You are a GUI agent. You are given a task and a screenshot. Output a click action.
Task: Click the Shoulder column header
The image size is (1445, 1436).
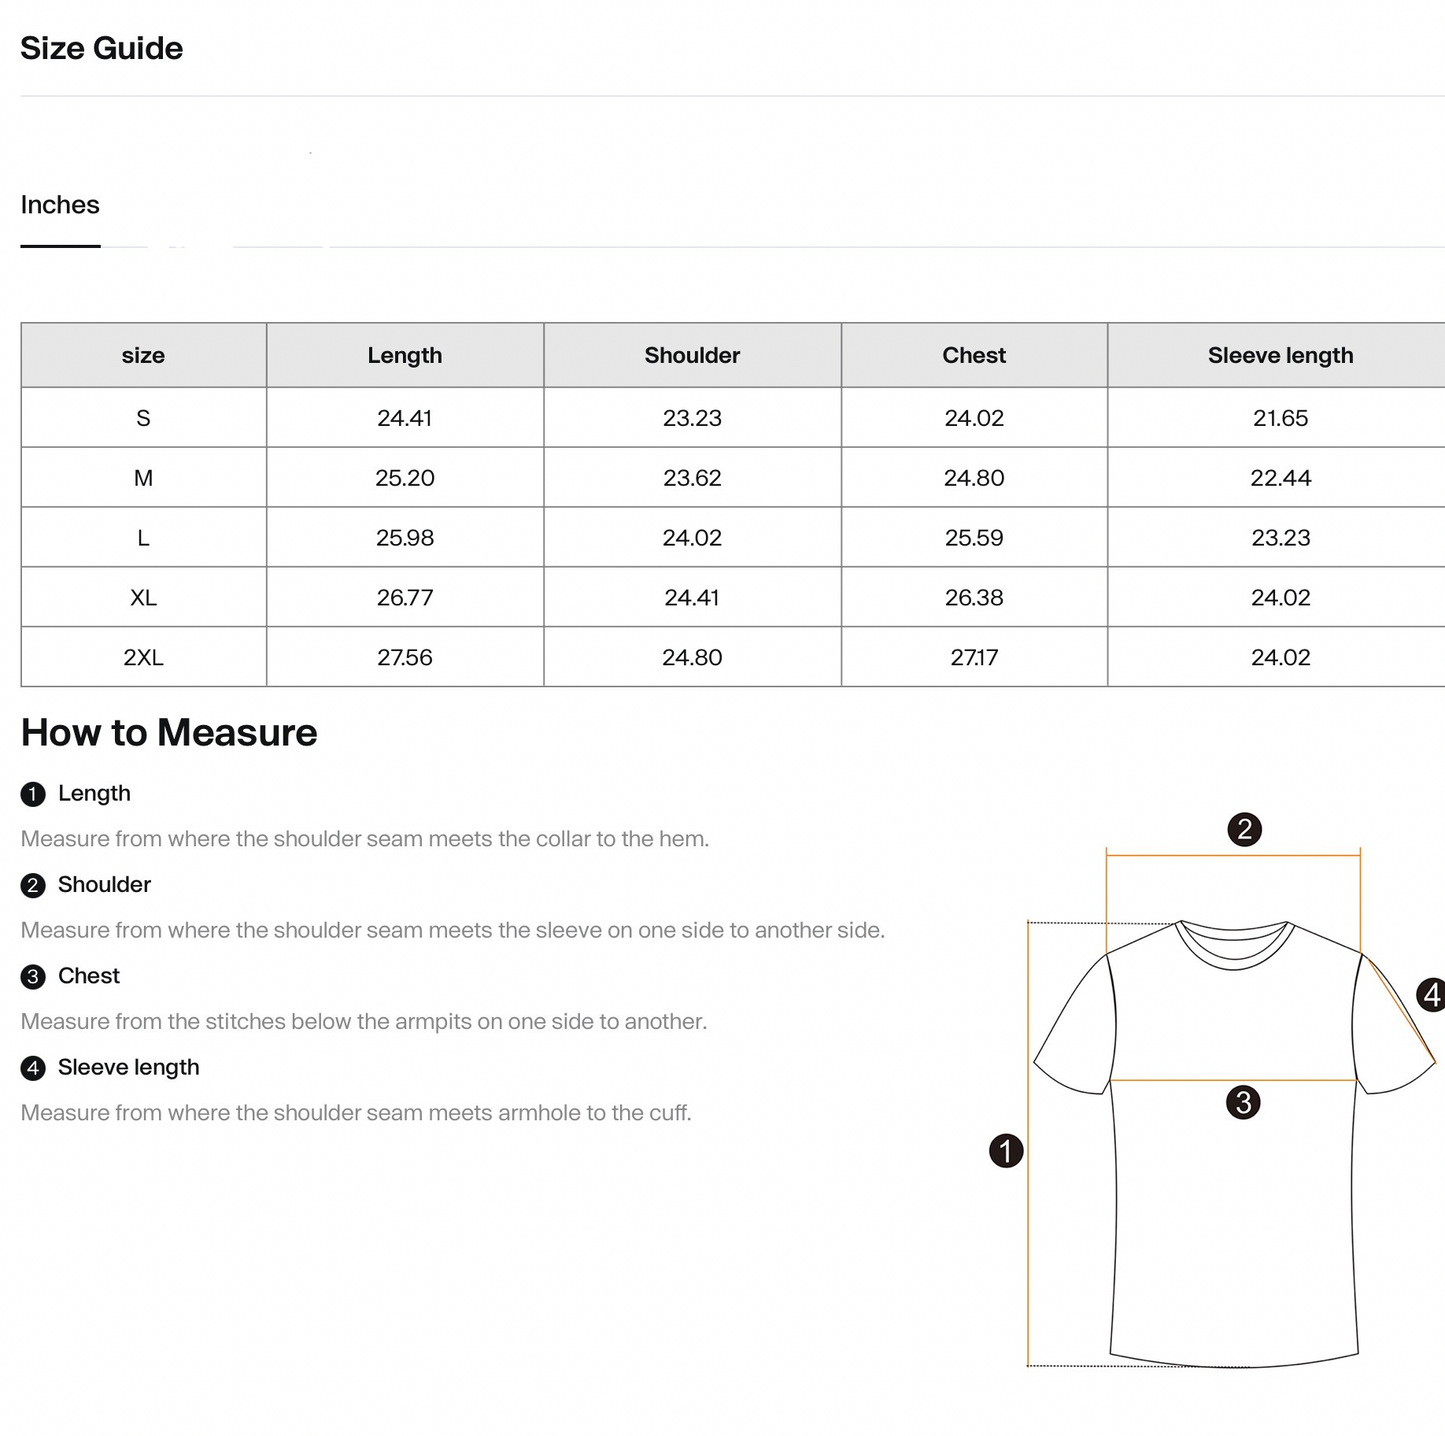click(x=692, y=355)
